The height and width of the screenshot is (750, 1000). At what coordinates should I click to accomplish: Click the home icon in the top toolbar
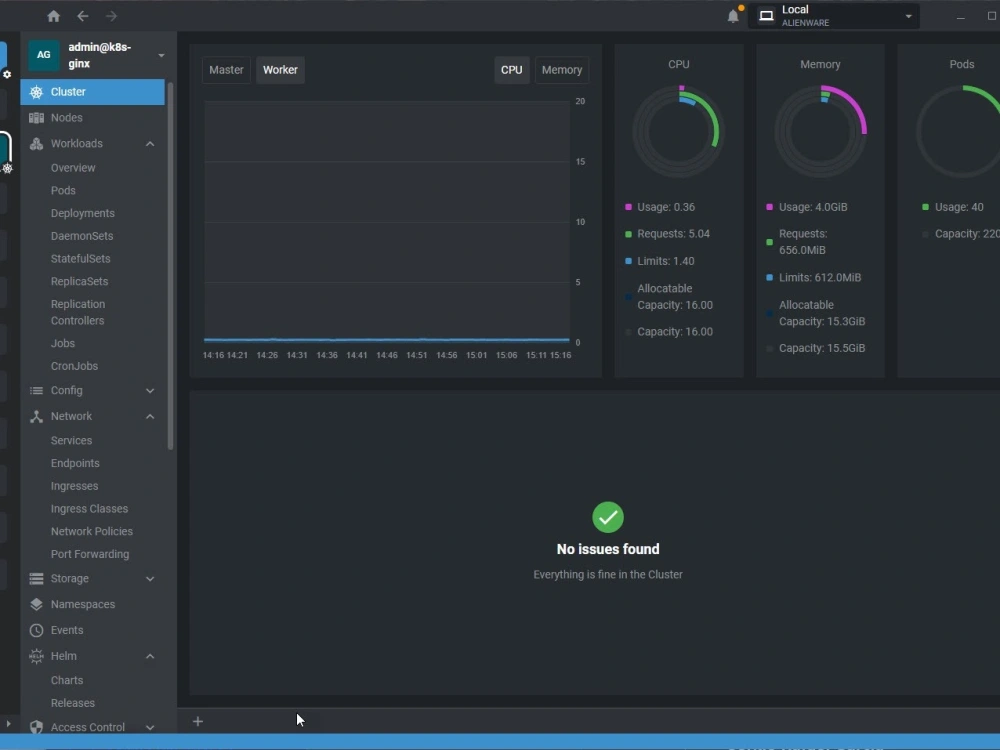pos(53,15)
